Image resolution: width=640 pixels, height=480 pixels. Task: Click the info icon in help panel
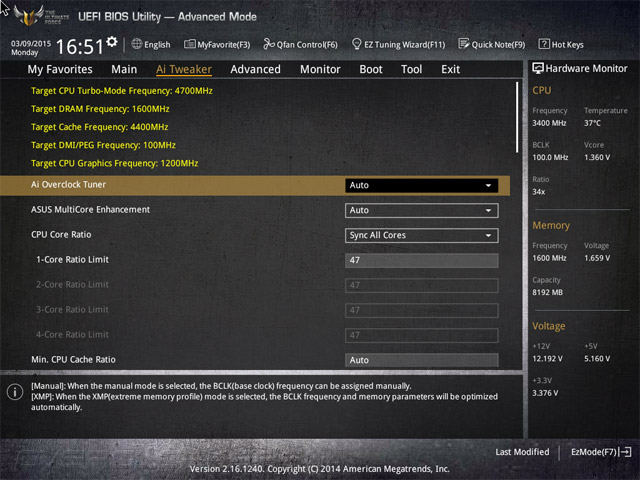15,392
